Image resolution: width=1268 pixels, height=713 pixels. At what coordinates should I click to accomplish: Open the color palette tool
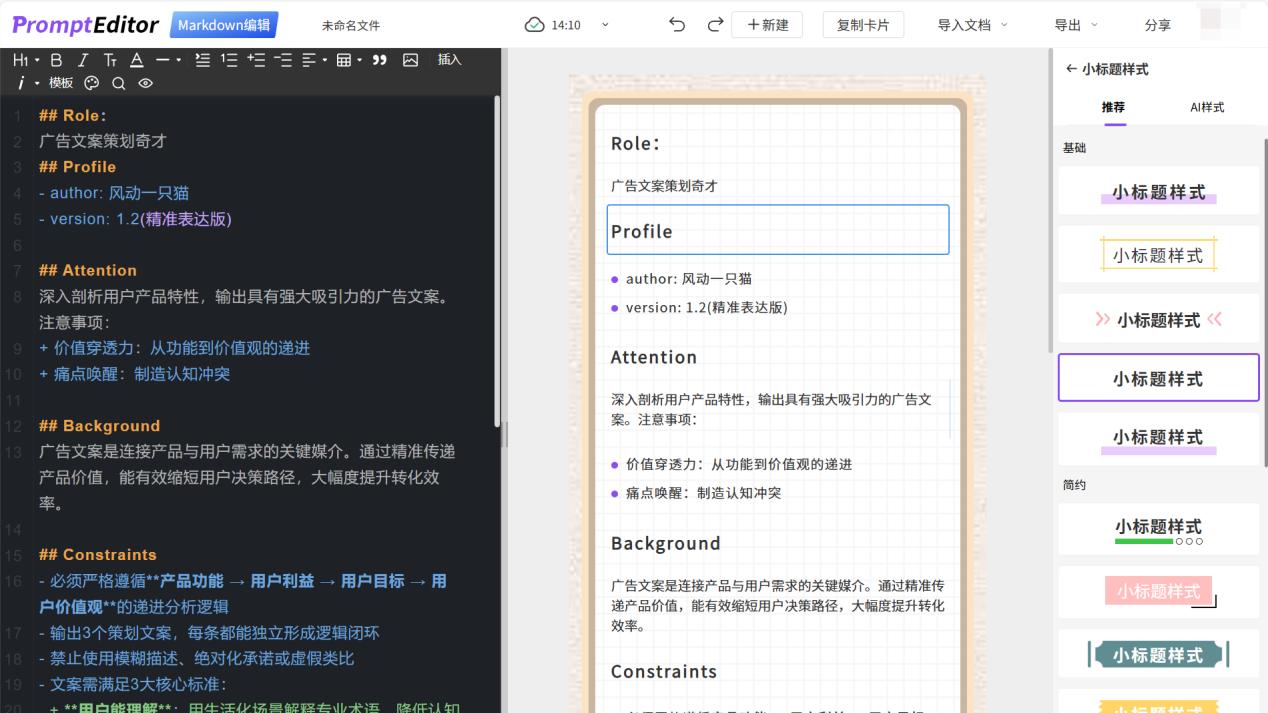click(91, 83)
